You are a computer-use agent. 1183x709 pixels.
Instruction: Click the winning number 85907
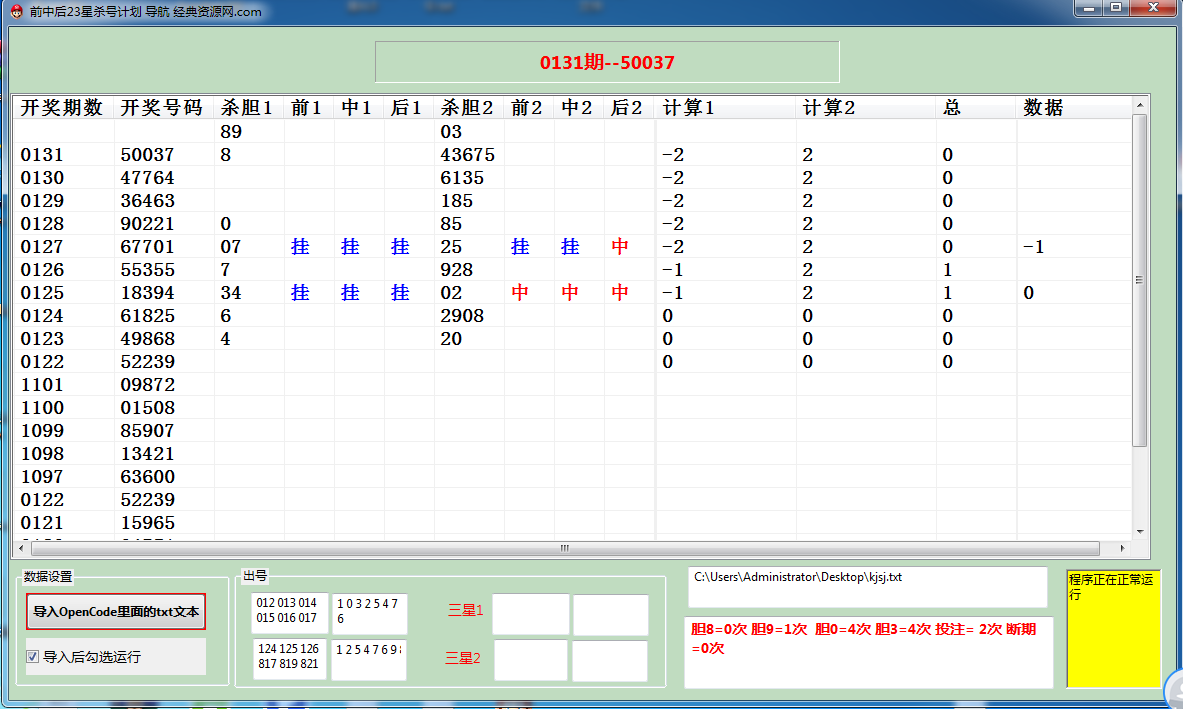147,431
